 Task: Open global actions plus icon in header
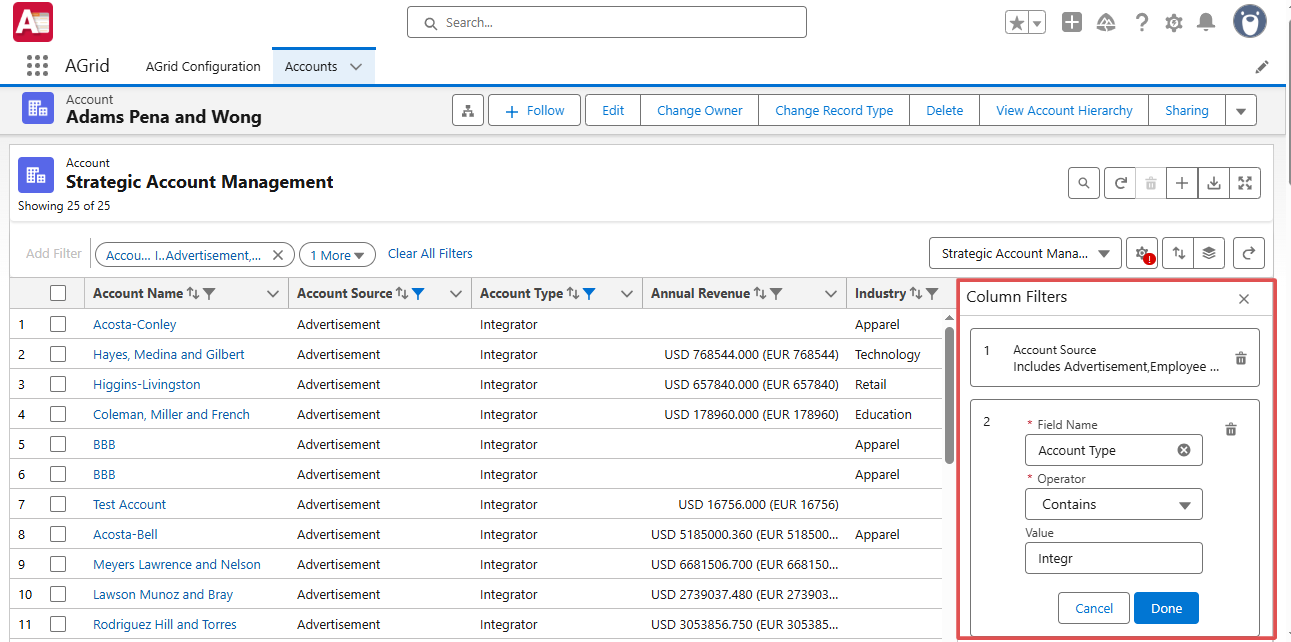pyautogui.click(x=1072, y=23)
